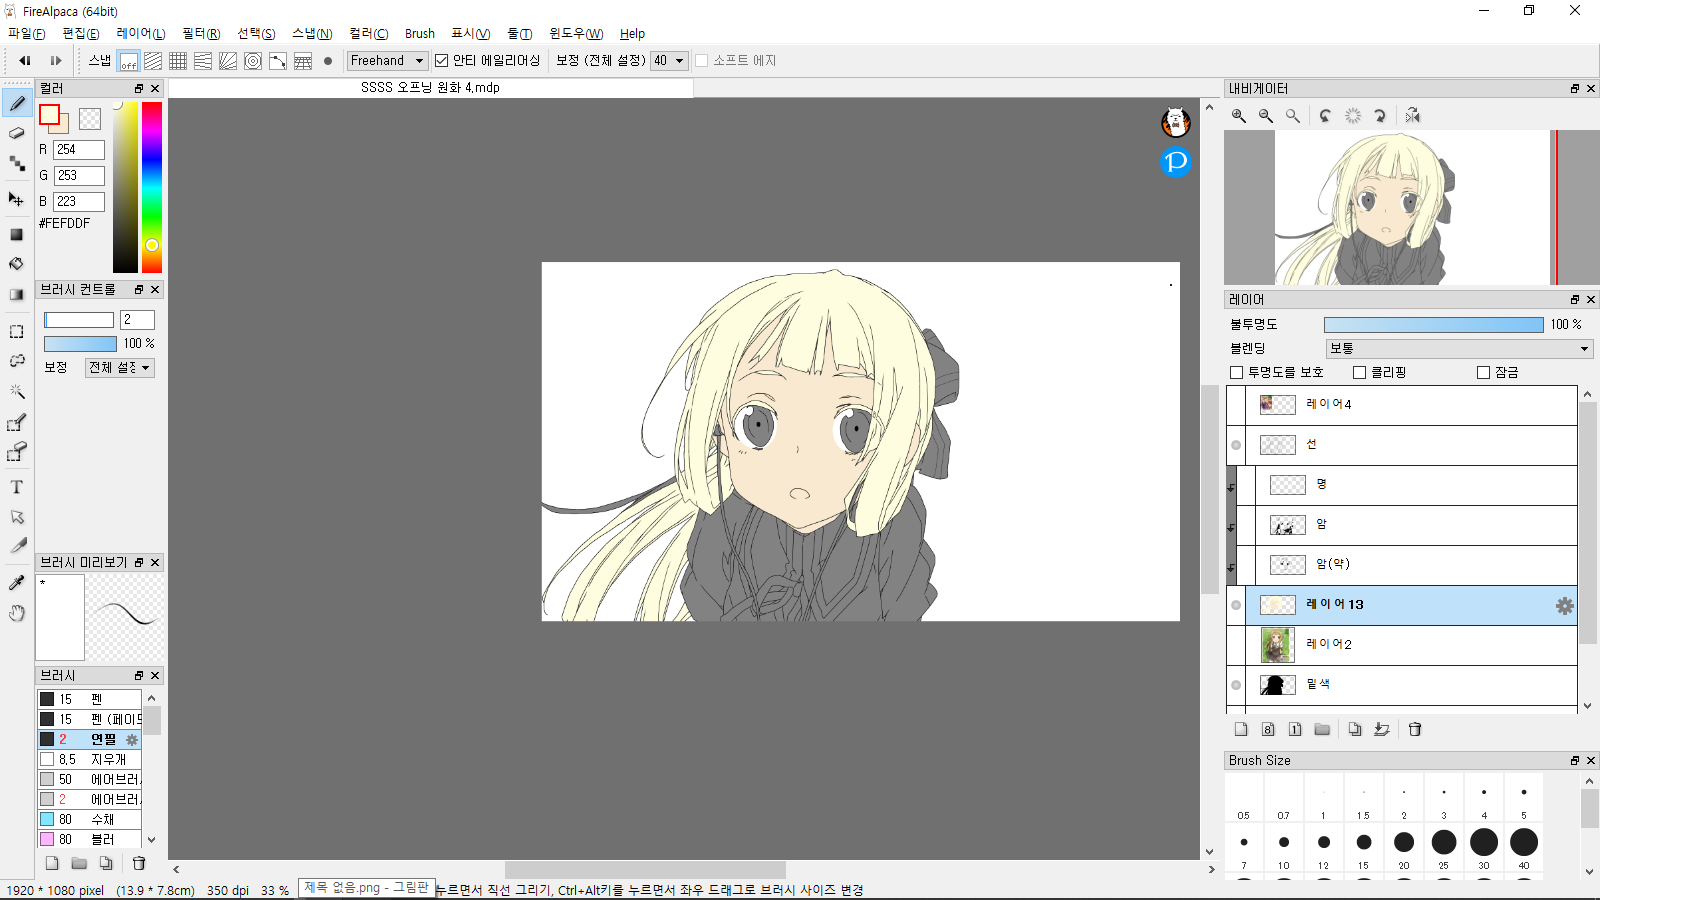
Task: Open the 레이어 menu in menu bar
Action: pyautogui.click(x=141, y=34)
